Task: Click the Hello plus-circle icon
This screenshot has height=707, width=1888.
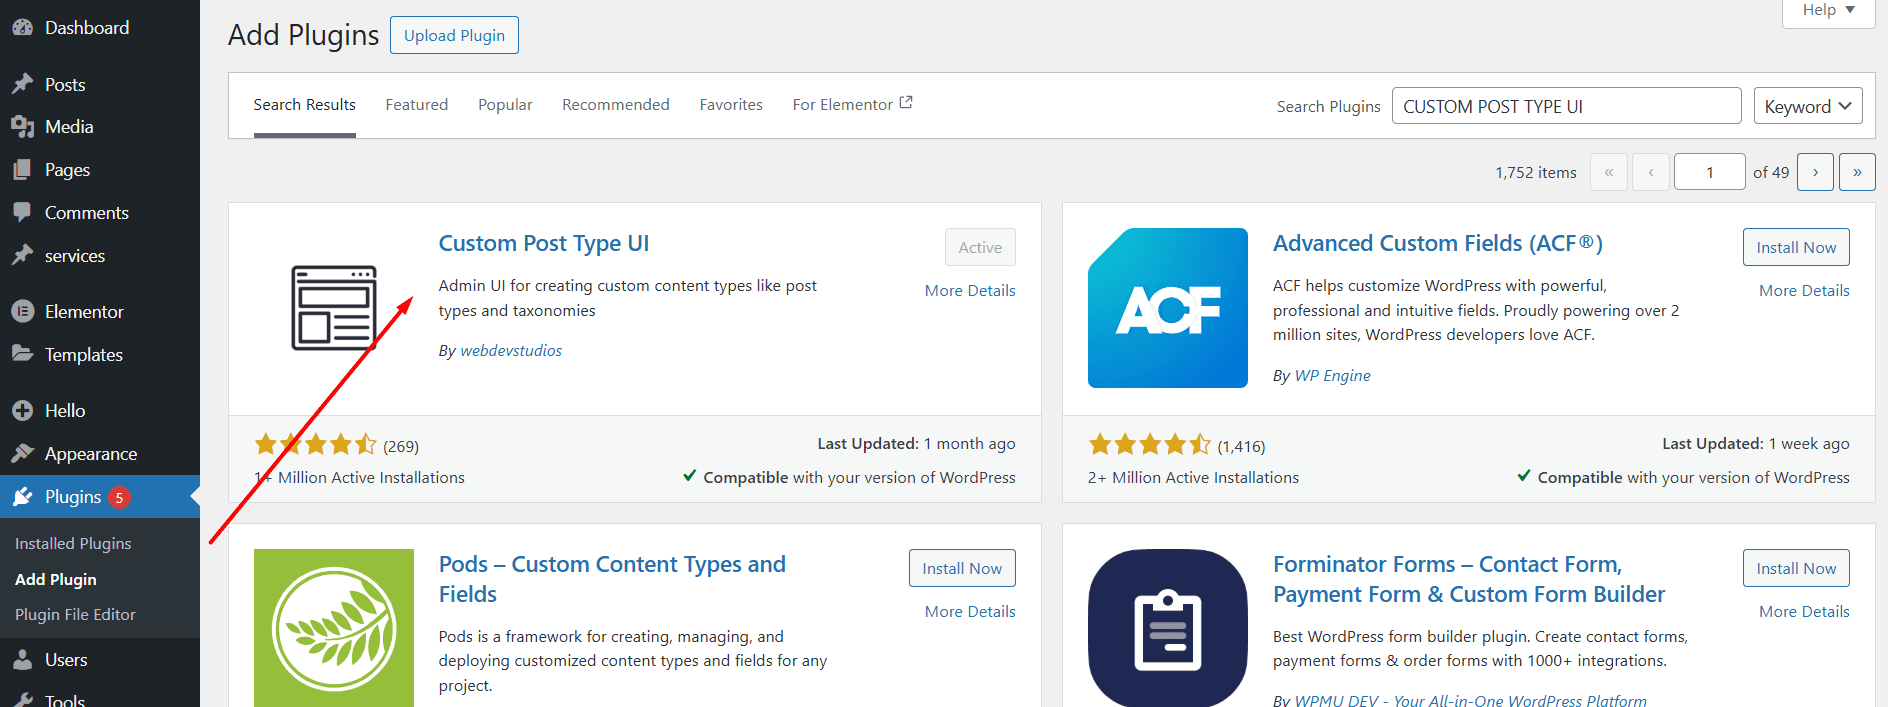Action: pos(22,410)
